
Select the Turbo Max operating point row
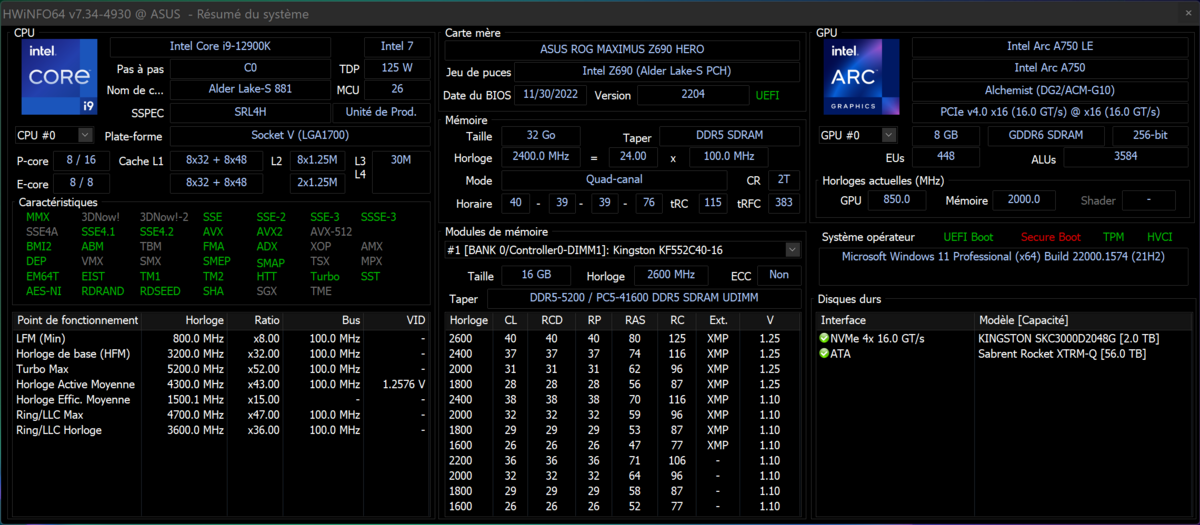click(x=222, y=369)
